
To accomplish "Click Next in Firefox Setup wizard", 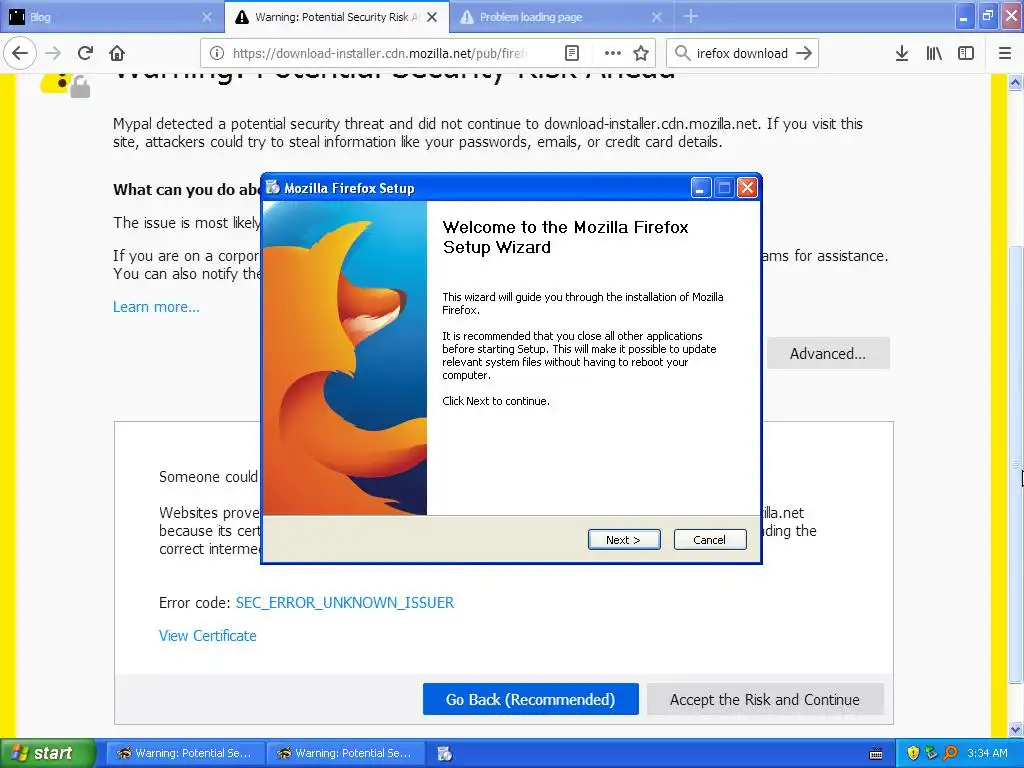I will (x=624, y=539).
